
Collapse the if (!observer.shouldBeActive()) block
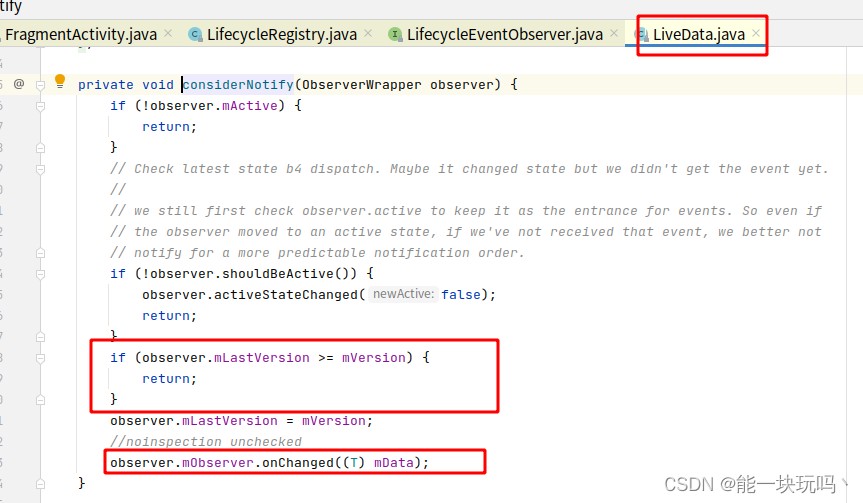click(x=40, y=274)
